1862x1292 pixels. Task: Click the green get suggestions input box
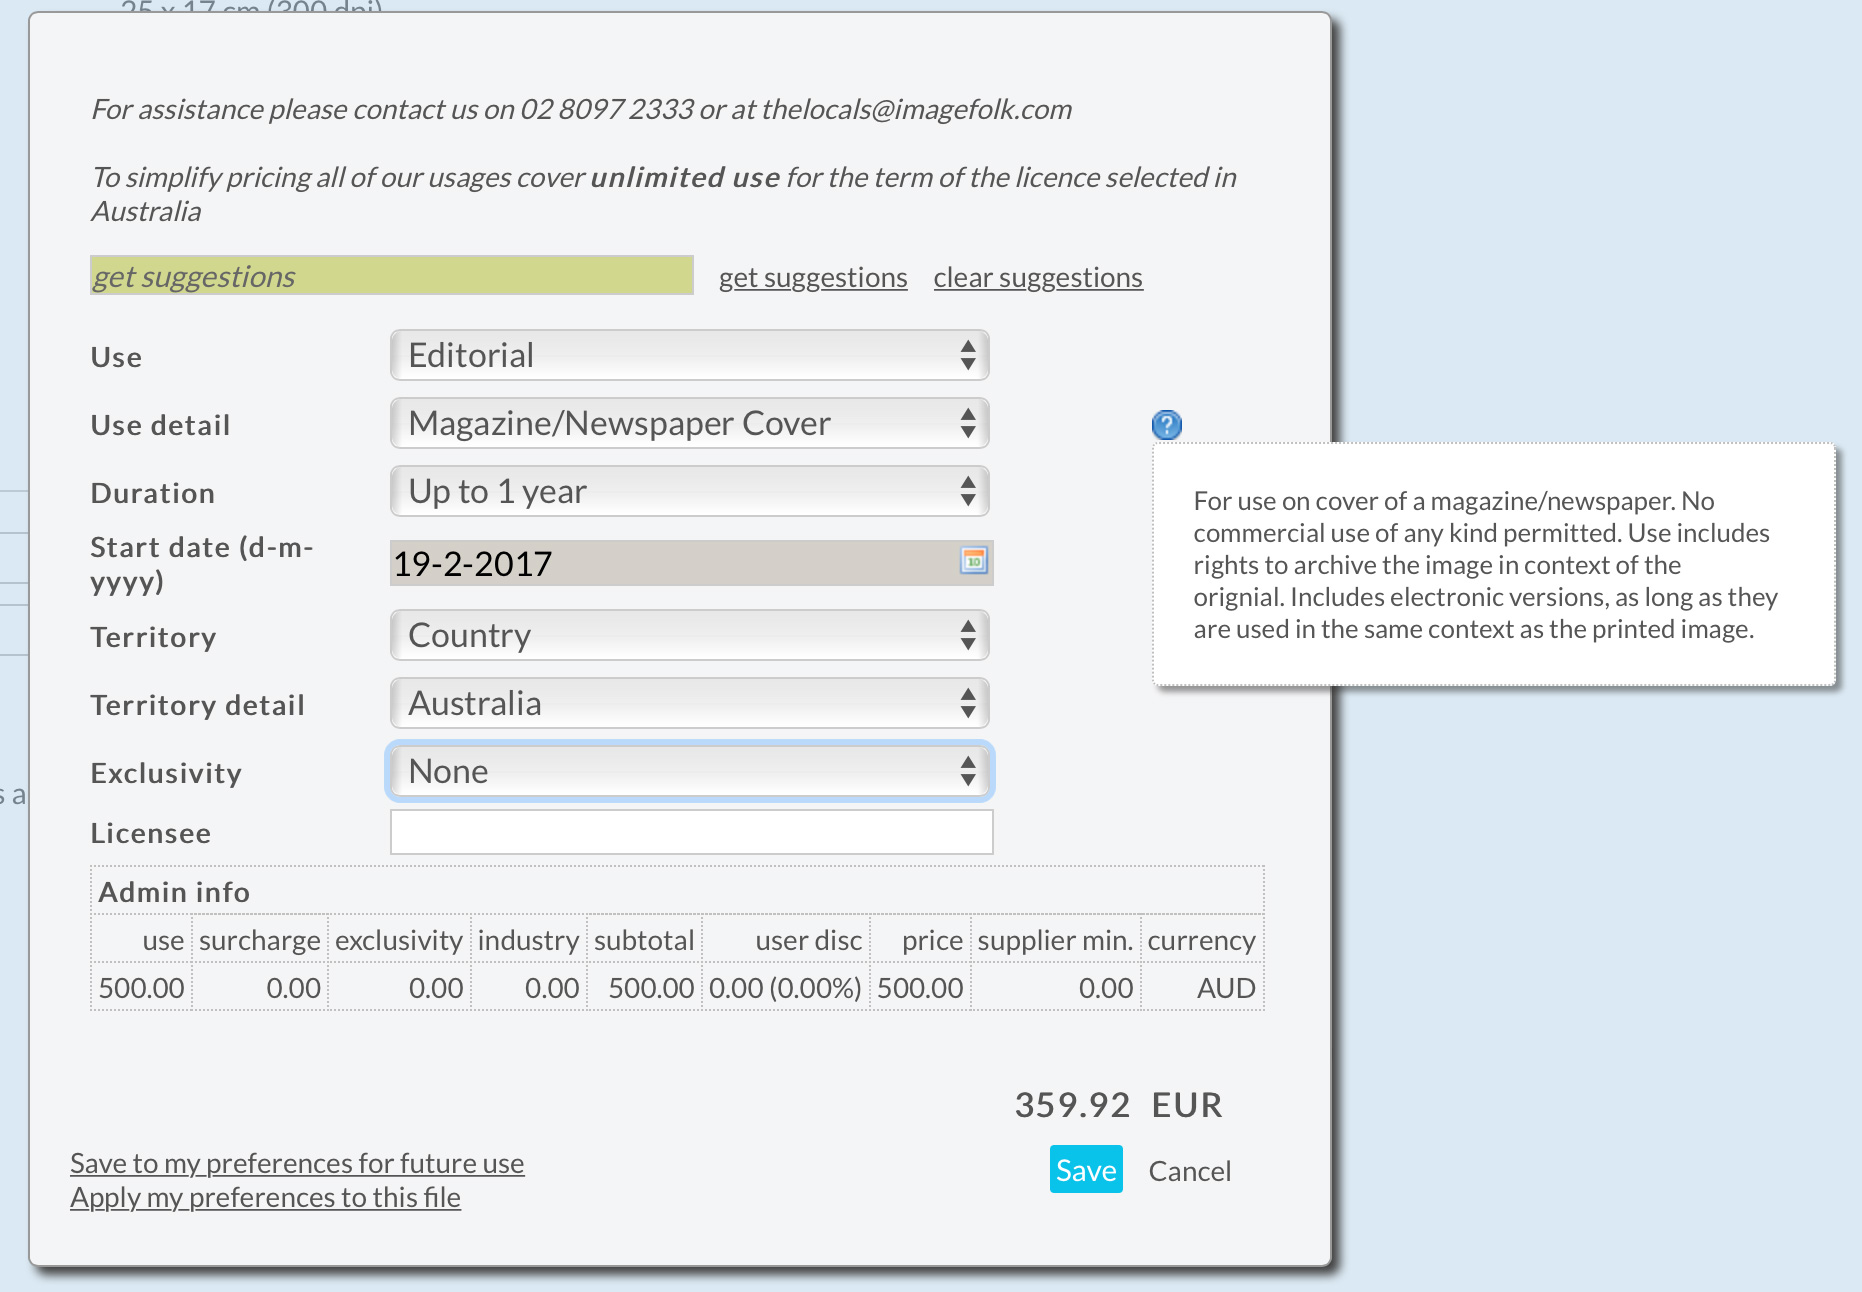point(391,275)
